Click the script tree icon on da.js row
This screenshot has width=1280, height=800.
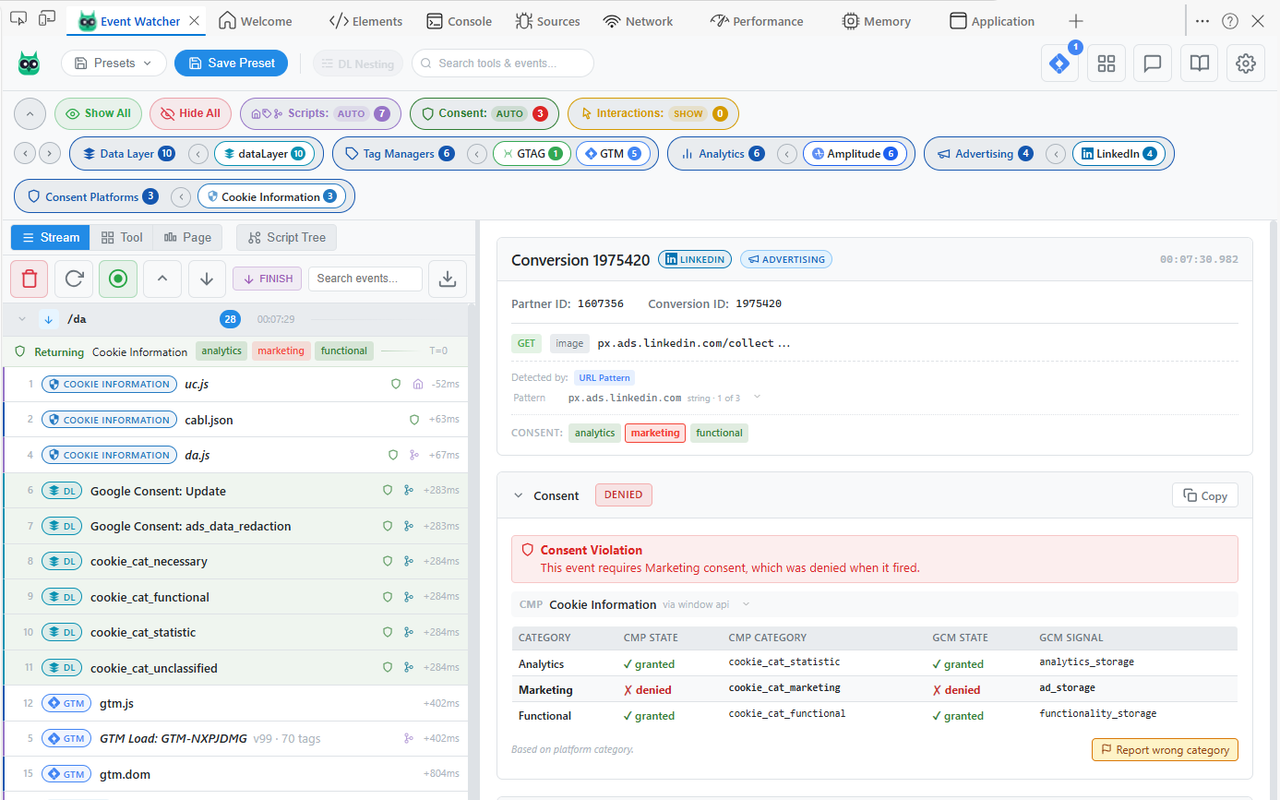tap(414, 455)
